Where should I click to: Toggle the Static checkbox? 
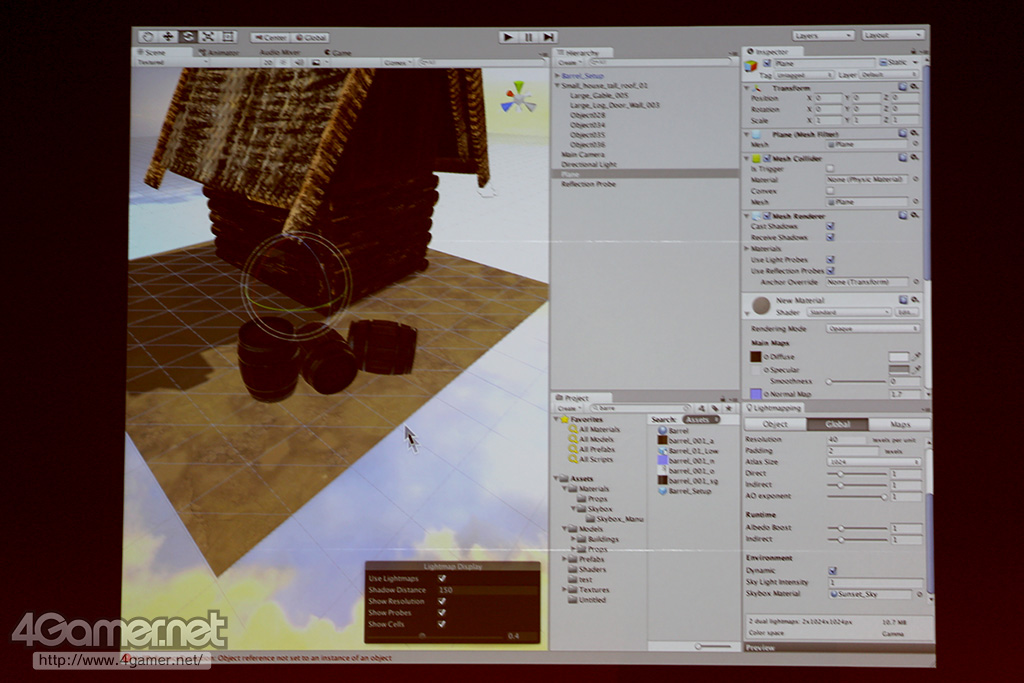pos(883,63)
